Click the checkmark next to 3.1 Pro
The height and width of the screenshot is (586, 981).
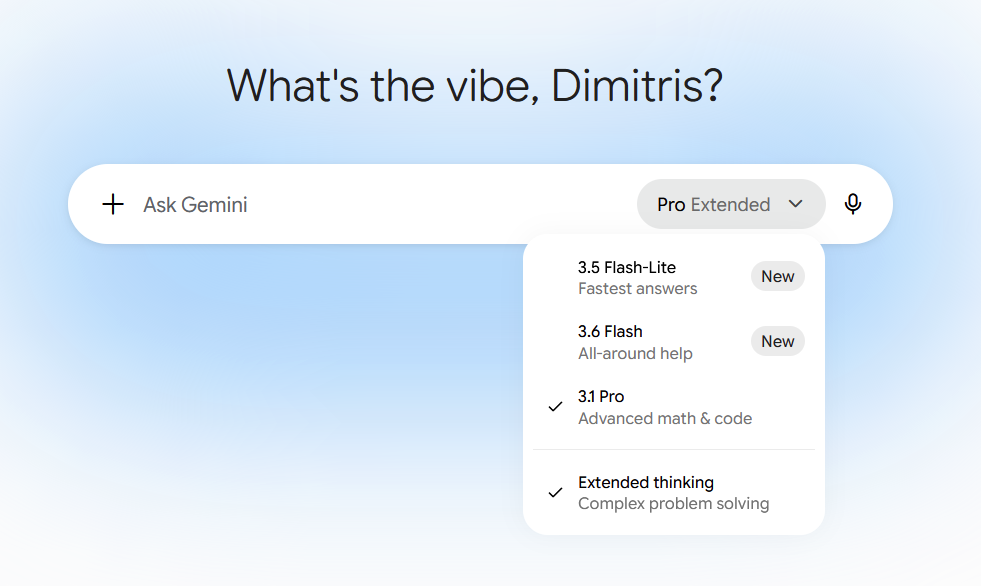pos(555,407)
